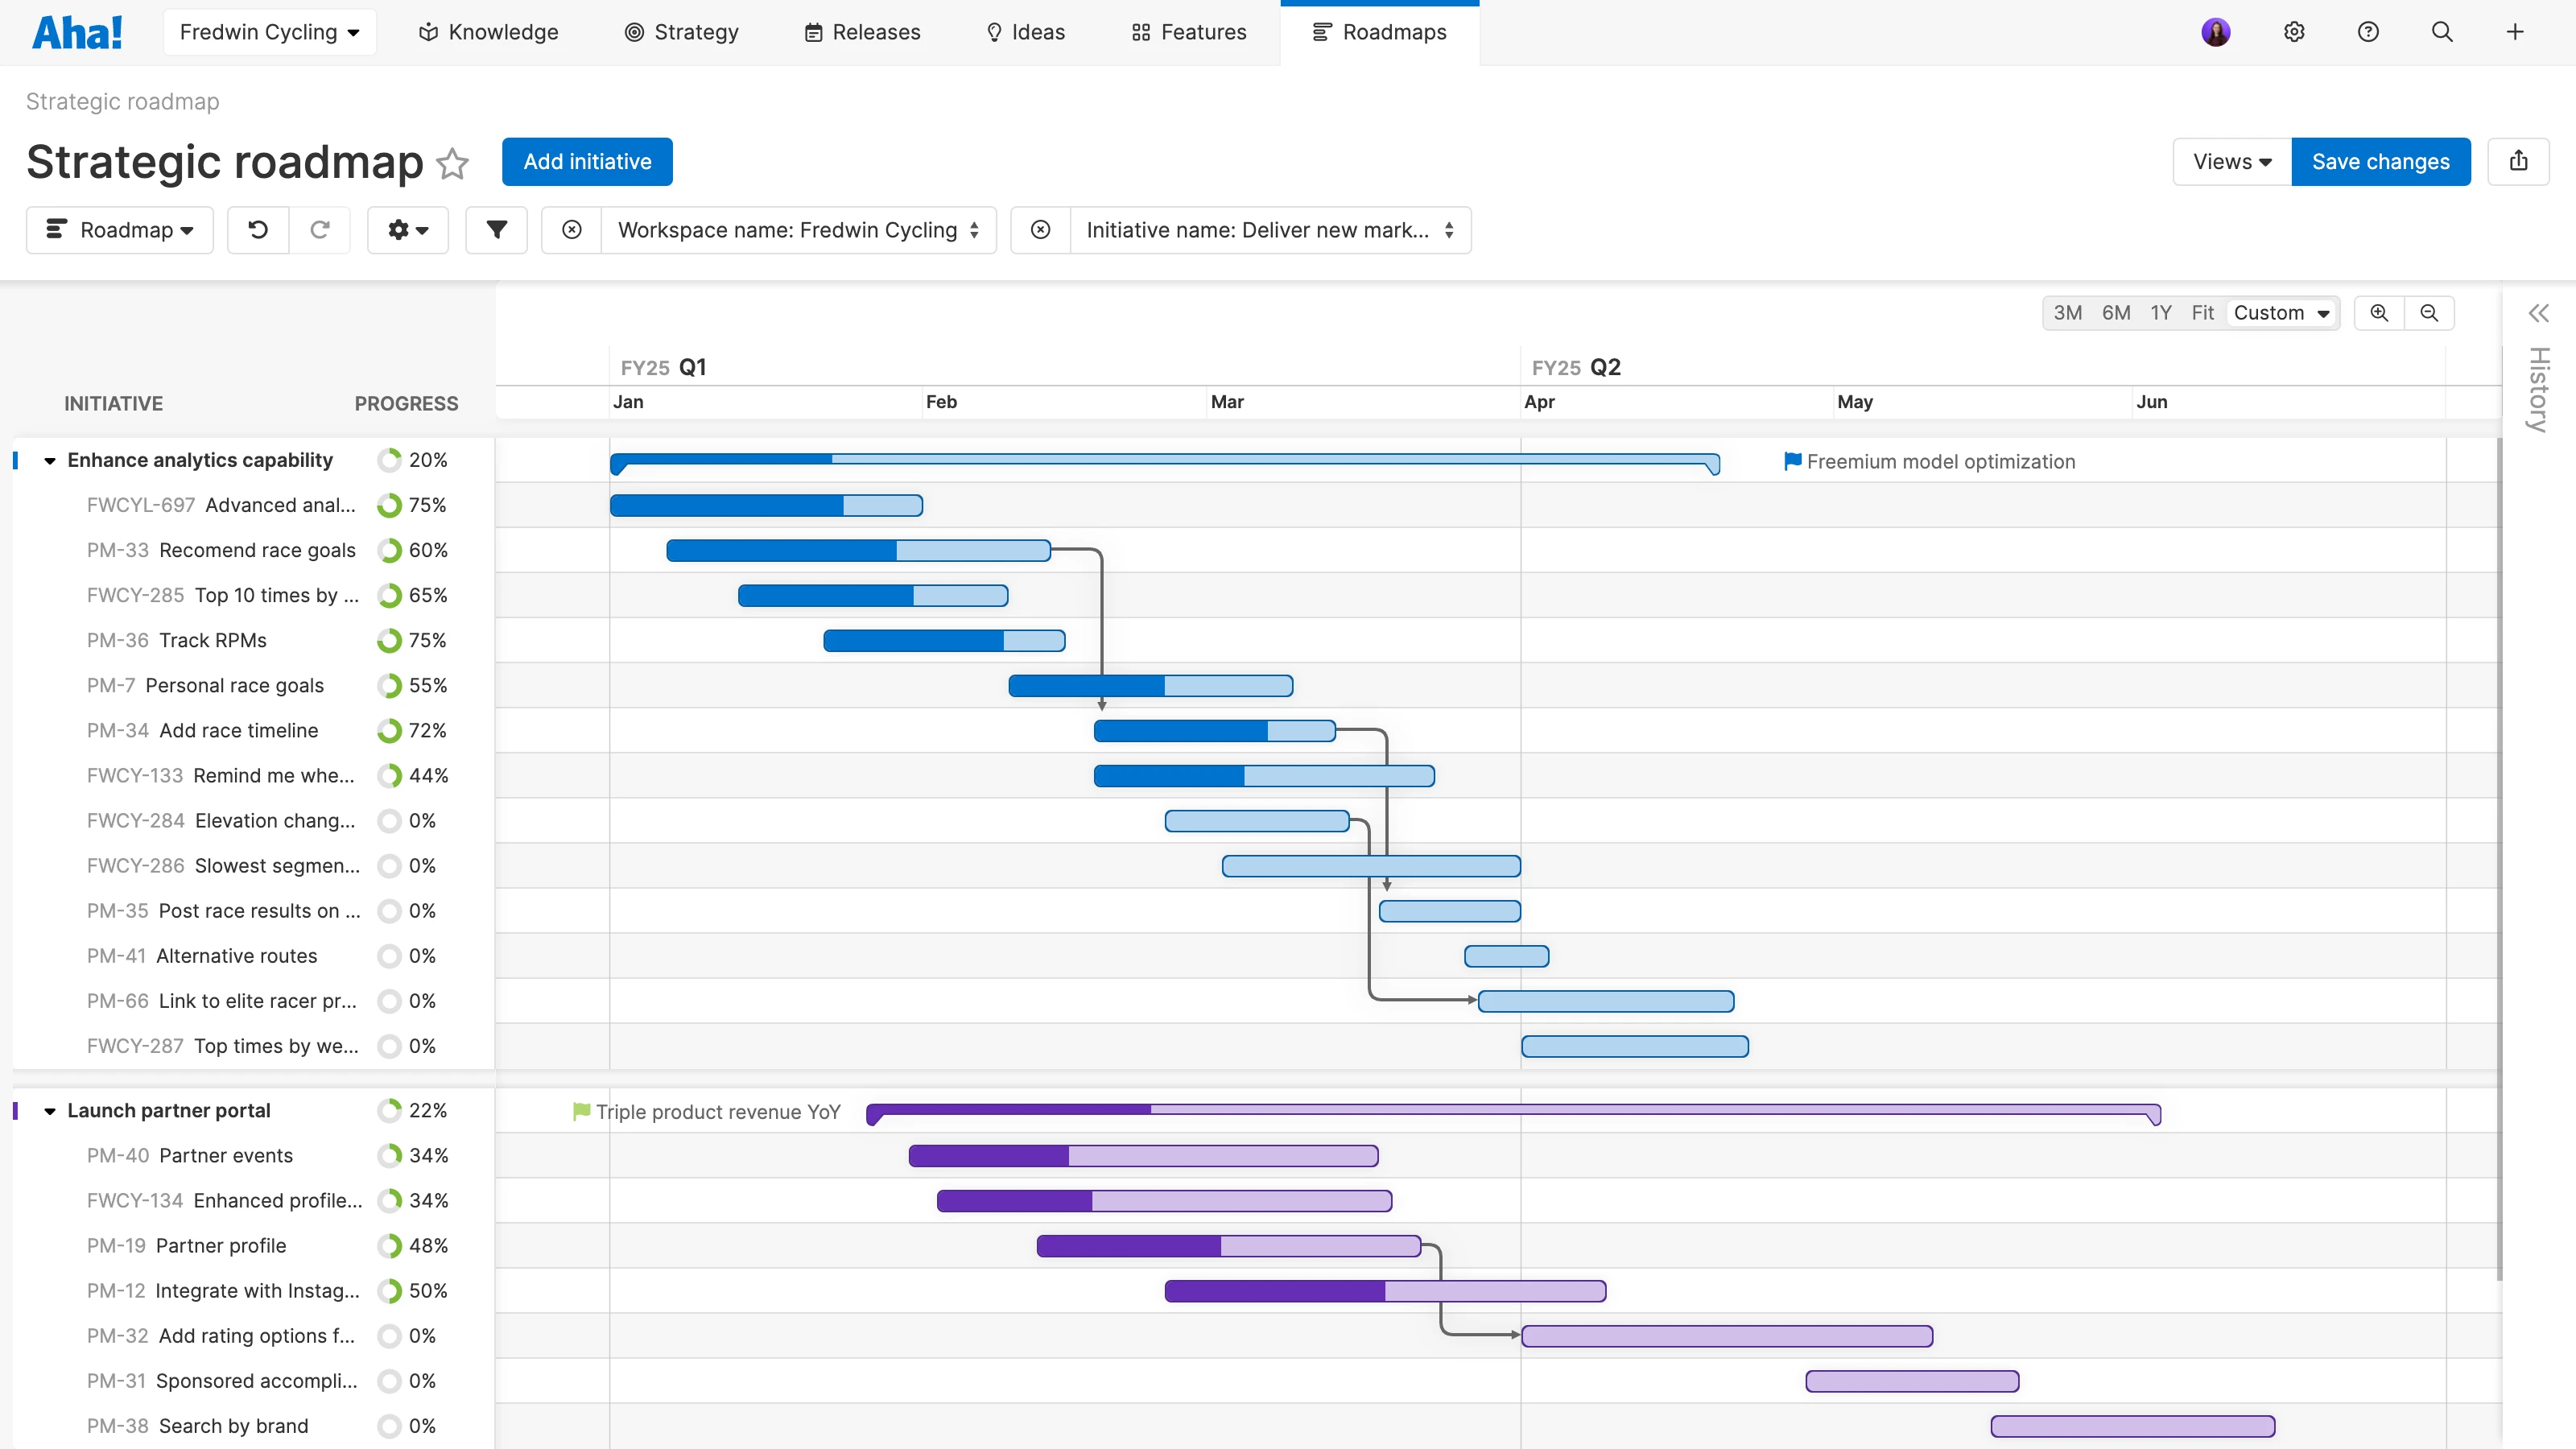Clear the Workspace name filter
The height and width of the screenshot is (1449, 2576).
pos(571,229)
